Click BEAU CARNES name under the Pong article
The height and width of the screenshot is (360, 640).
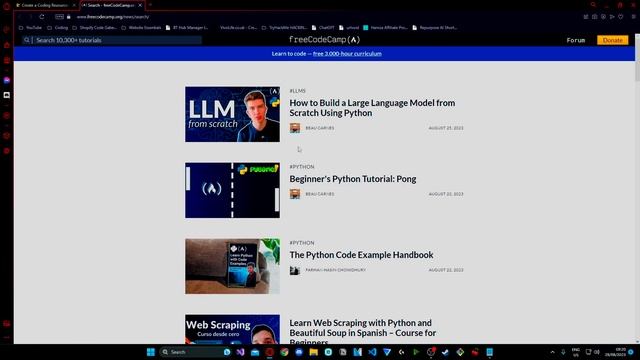pyautogui.click(x=320, y=194)
